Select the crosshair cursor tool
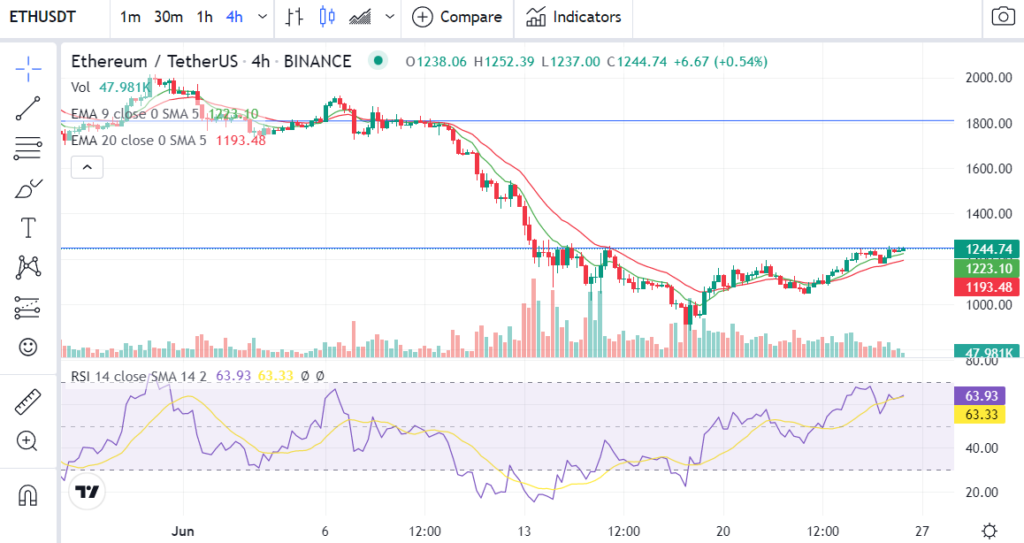 pyautogui.click(x=28, y=68)
